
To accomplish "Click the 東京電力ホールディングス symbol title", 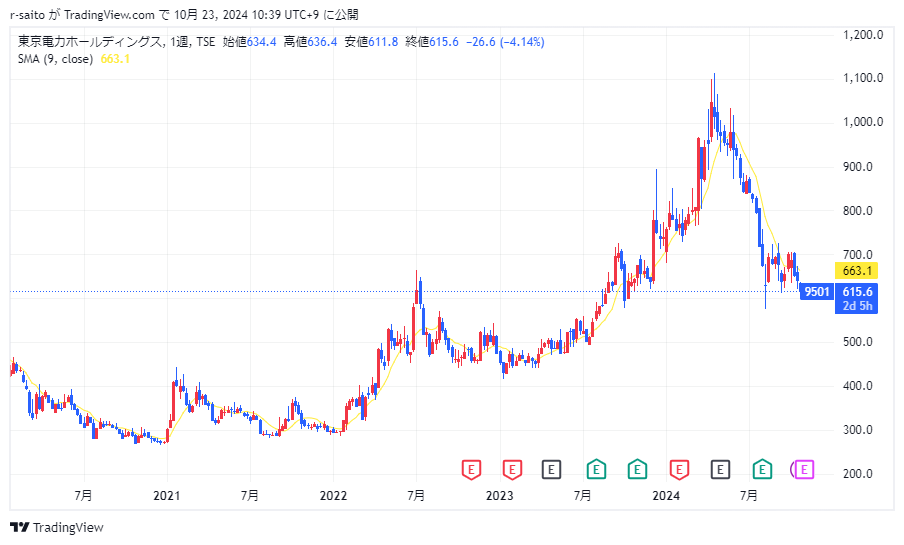I will pos(91,42).
